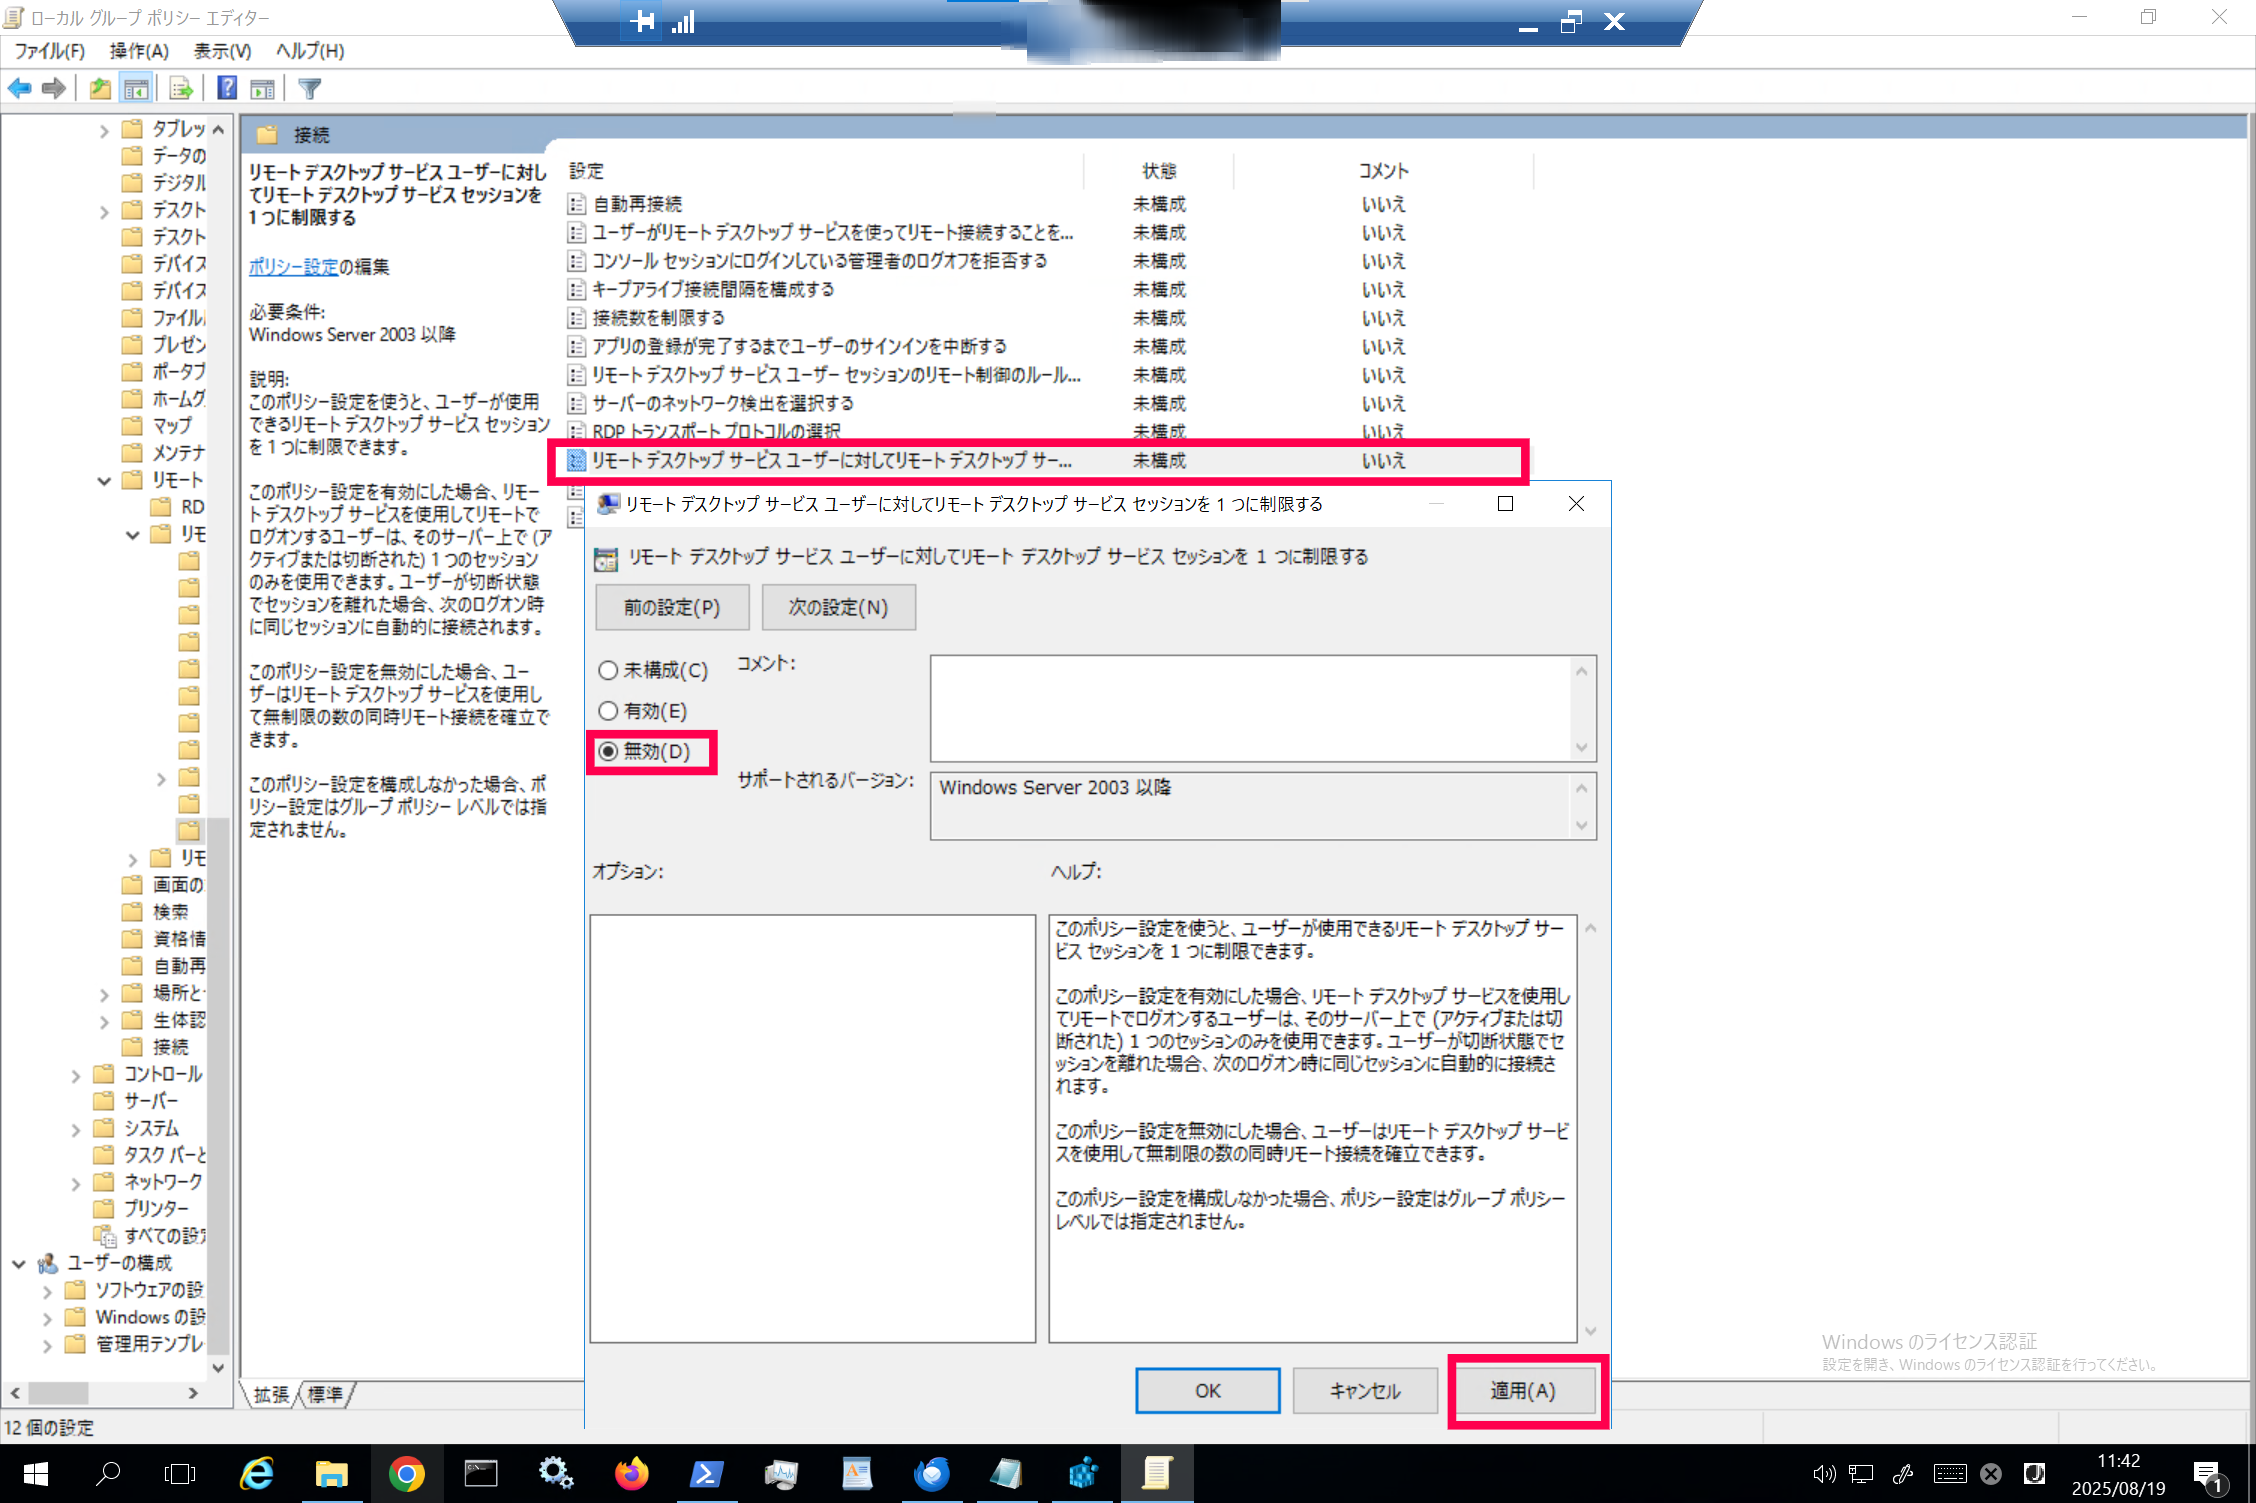Collapse the ユーザーの構成 tree node
2256x1503 pixels.
point(19,1264)
